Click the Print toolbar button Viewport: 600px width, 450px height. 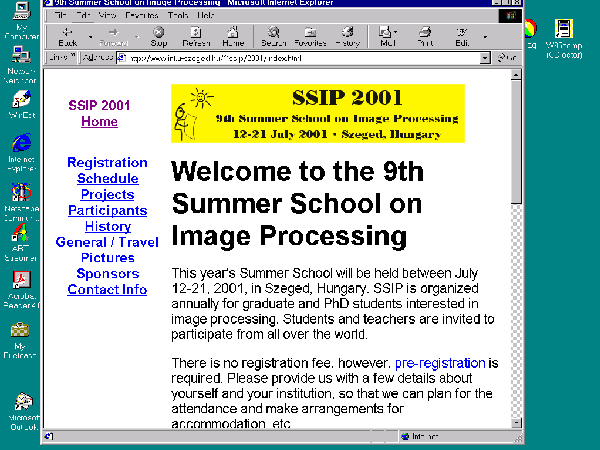pos(425,37)
